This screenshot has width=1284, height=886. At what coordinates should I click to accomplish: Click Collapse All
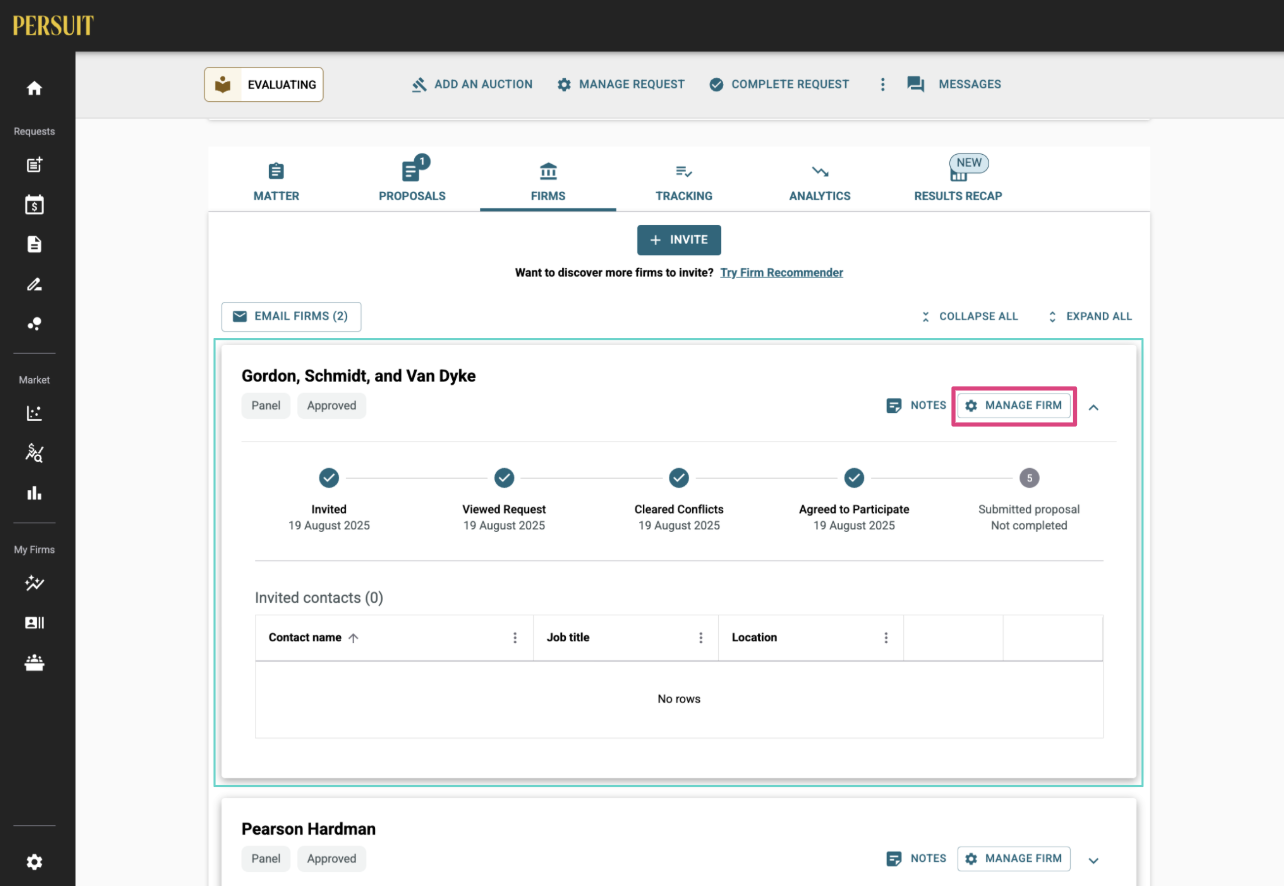pyautogui.click(x=968, y=317)
